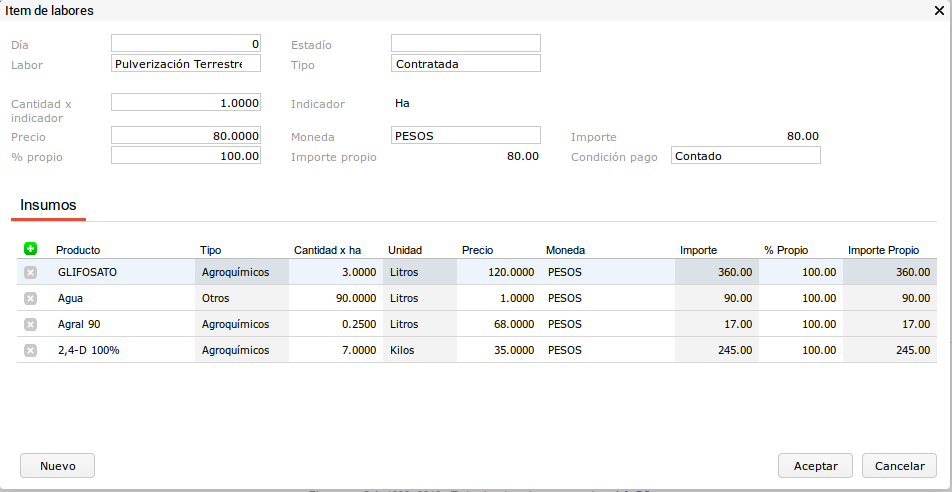Open the Moneda field showing PESOS

point(465,135)
